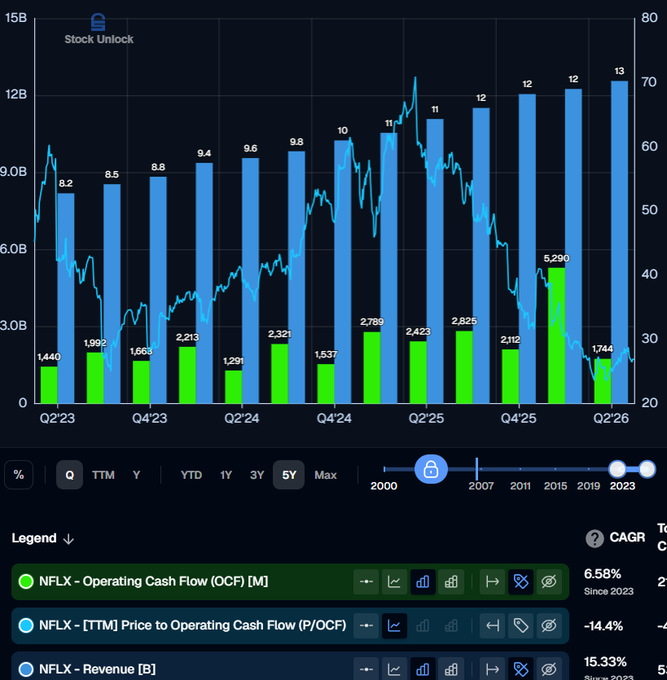The image size is (667, 680).
Task: Switch to yearly Y period view
Action: (136, 475)
